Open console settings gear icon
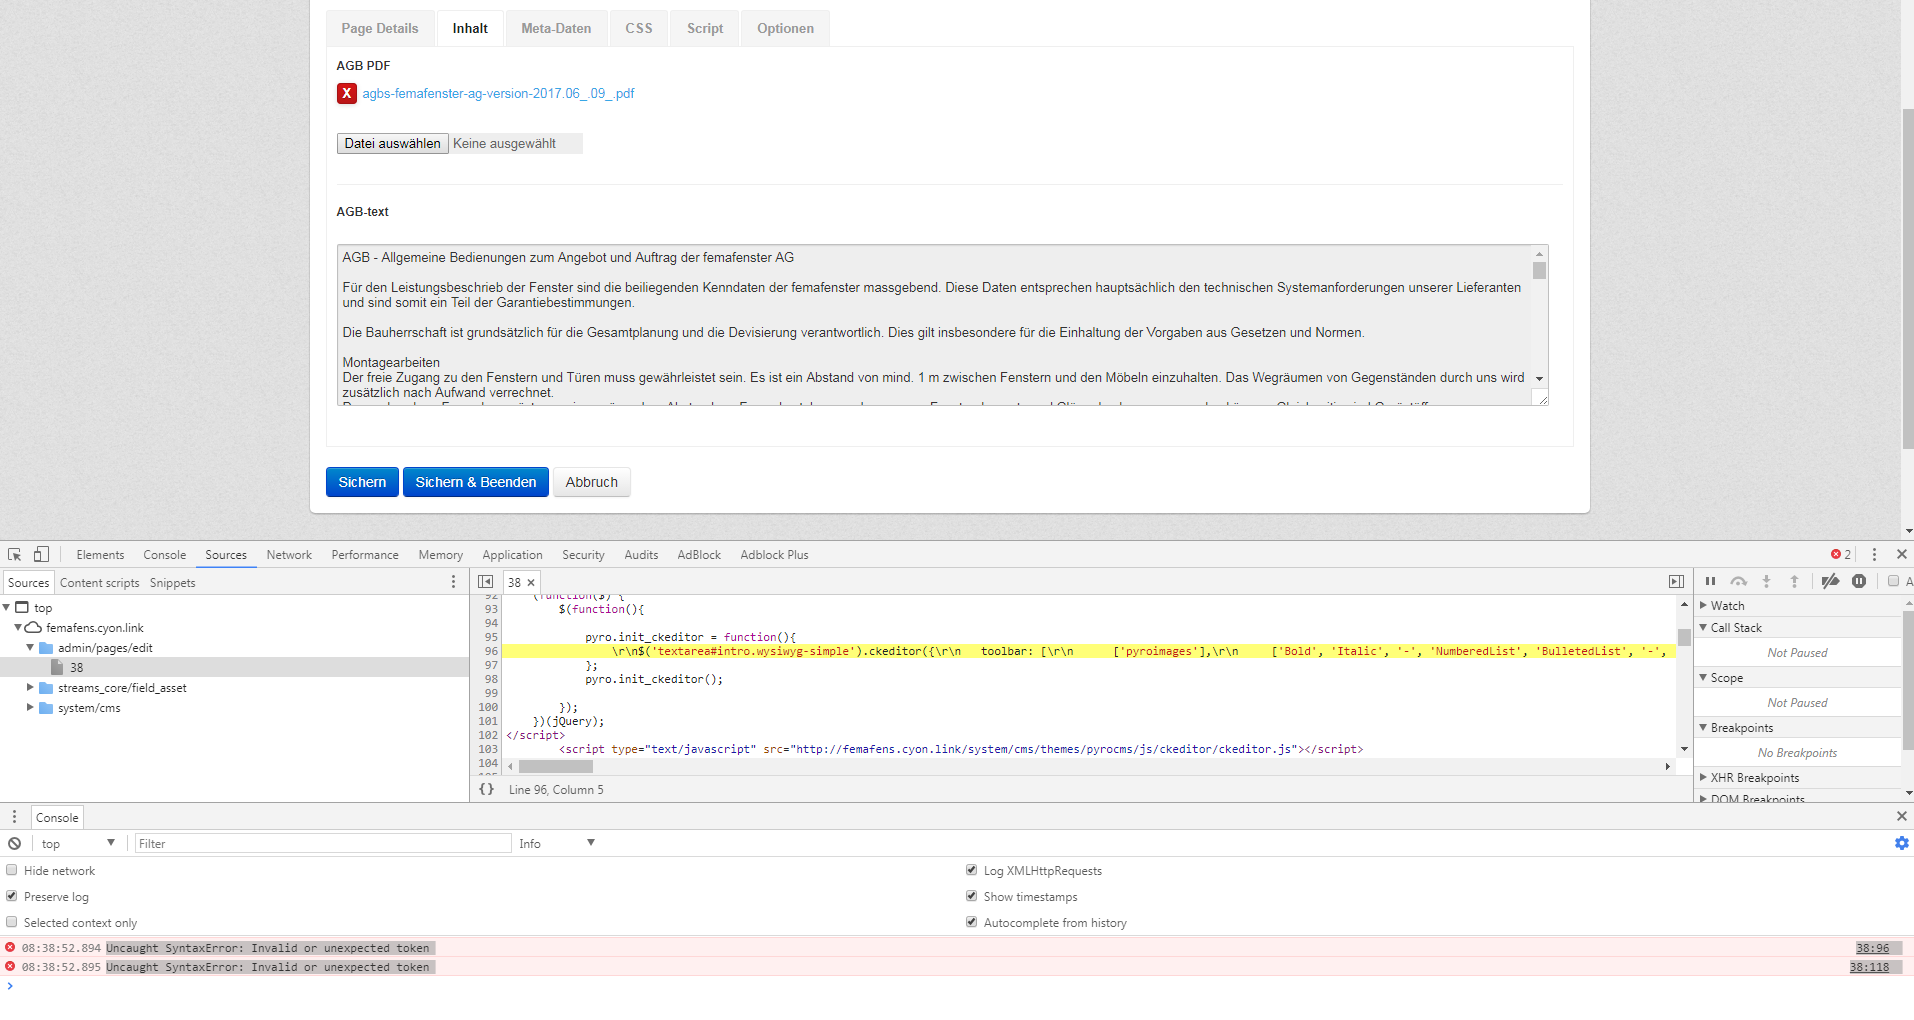Viewport: 1914px width, 1020px height. coord(1901,843)
